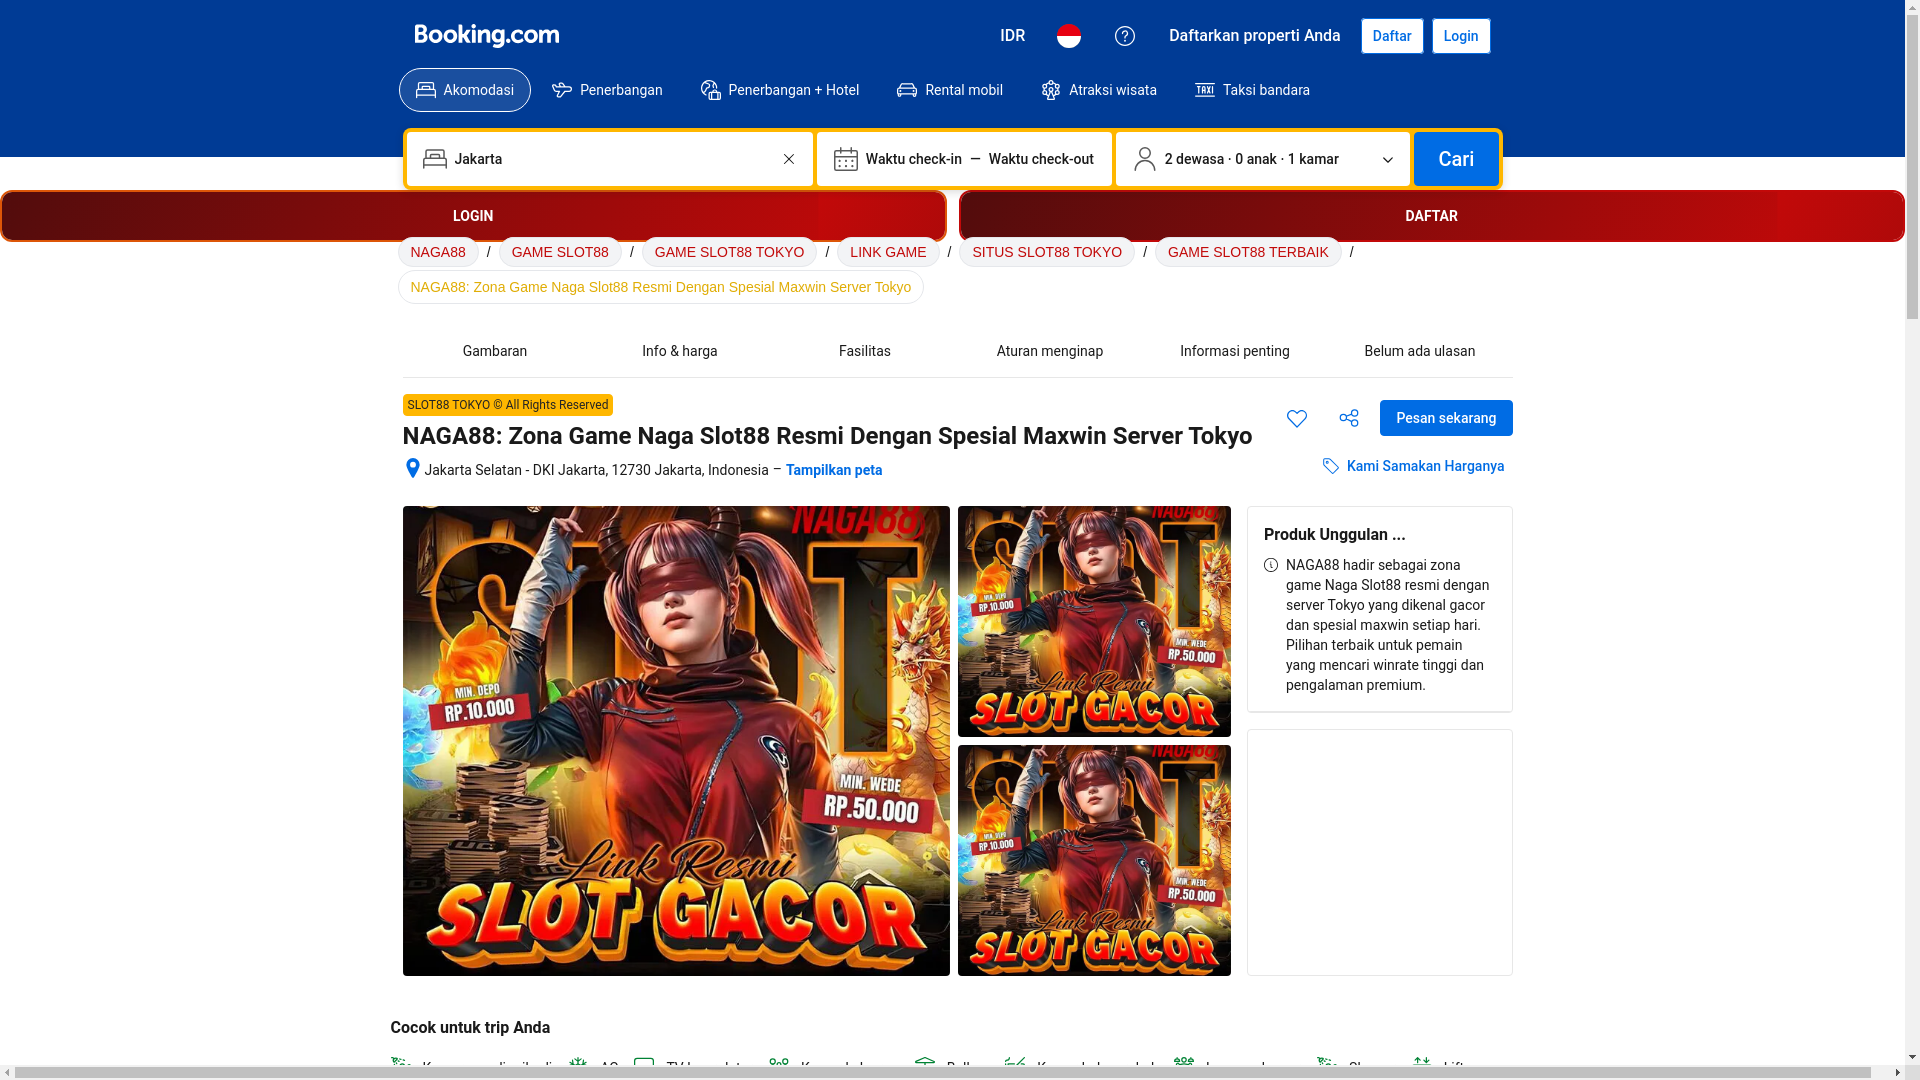Open the large main Slot Gacor photo

pos(676,741)
